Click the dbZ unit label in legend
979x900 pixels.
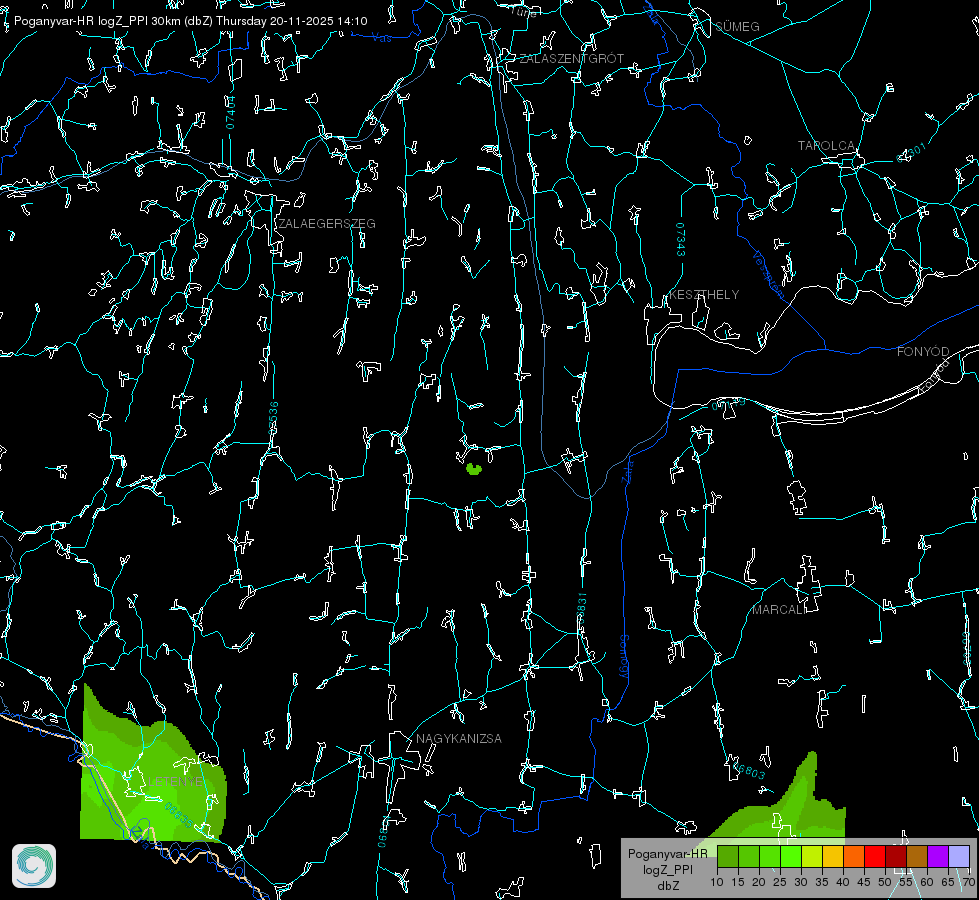[668, 886]
